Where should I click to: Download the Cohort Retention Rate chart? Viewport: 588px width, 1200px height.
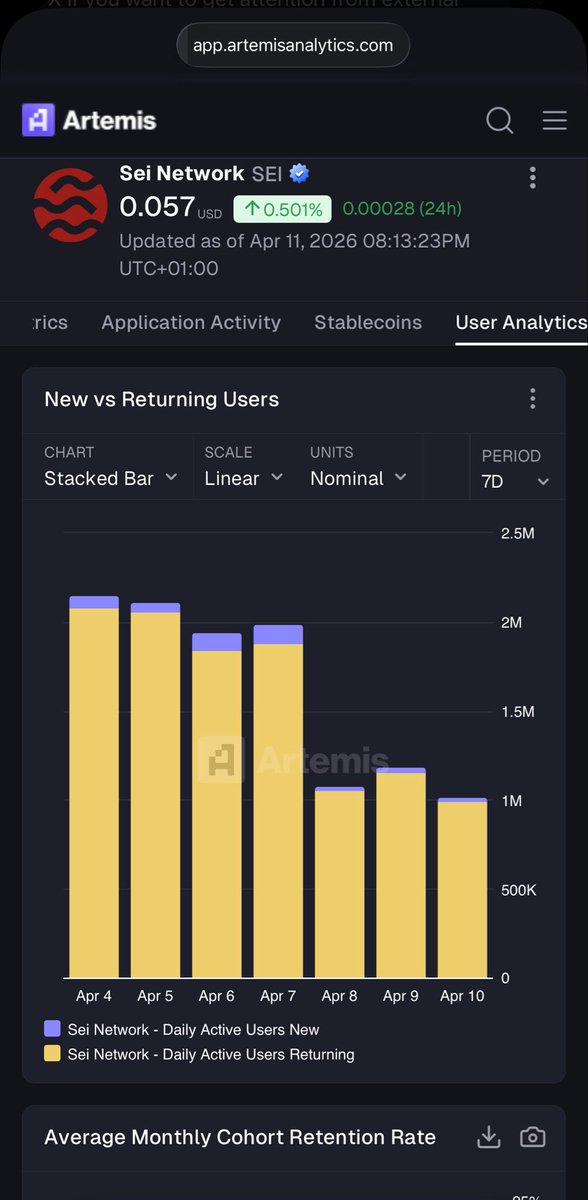point(488,1137)
